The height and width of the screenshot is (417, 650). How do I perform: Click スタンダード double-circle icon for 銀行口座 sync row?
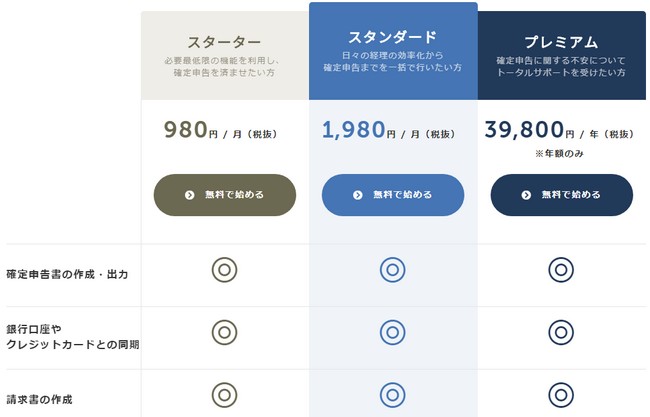[393, 332]
